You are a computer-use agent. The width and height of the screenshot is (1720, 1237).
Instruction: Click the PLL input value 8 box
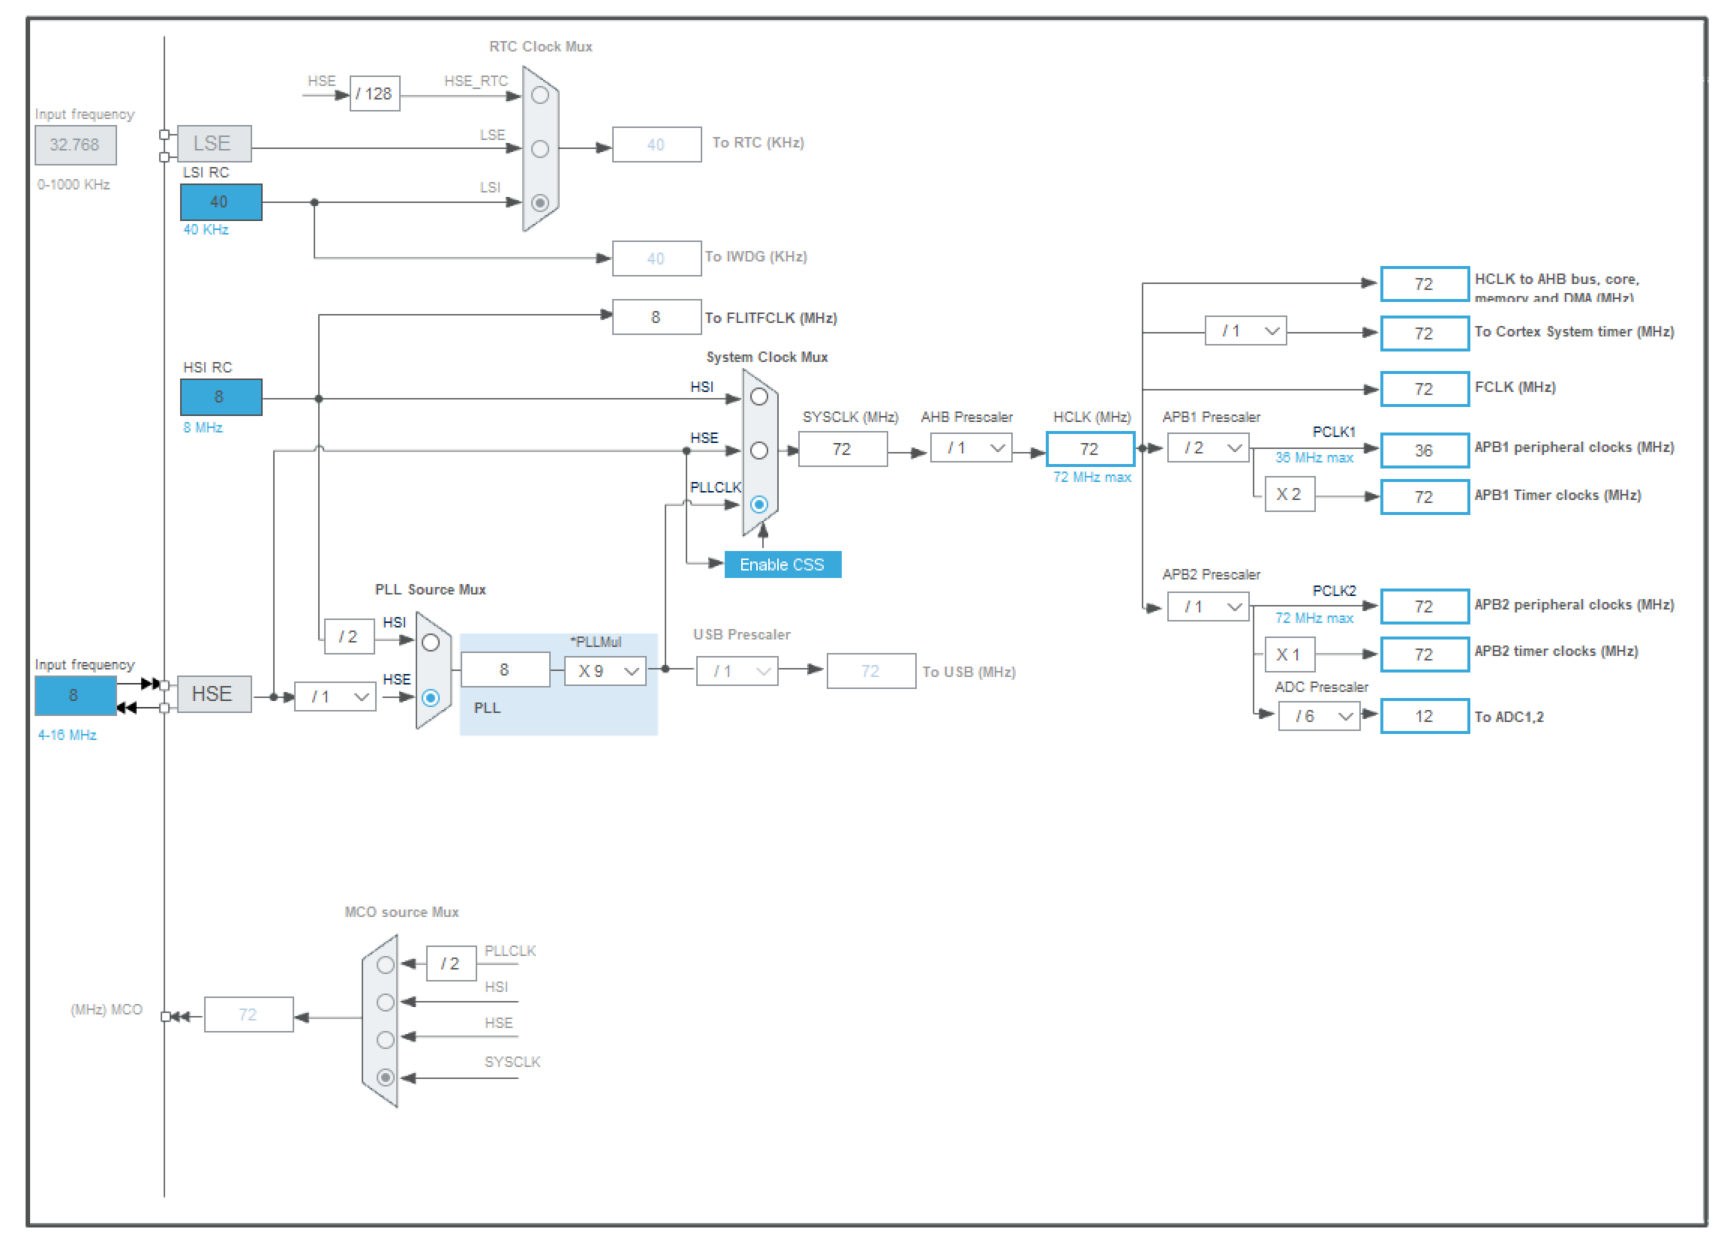point(505,670)
